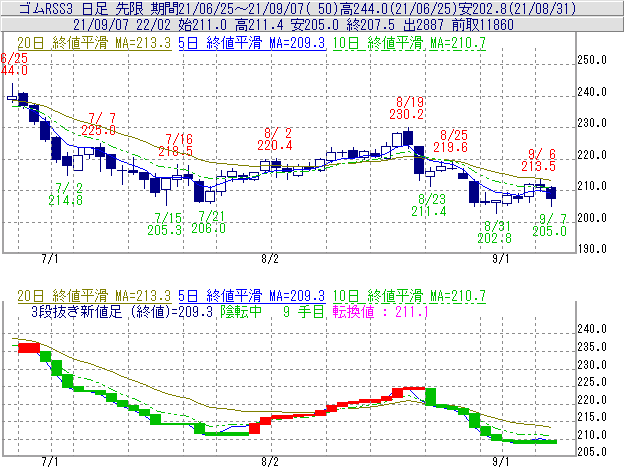Select the 20日 終値平滑 legend in lower chart
Screen dimensions: 624x475
pos(94,296)
